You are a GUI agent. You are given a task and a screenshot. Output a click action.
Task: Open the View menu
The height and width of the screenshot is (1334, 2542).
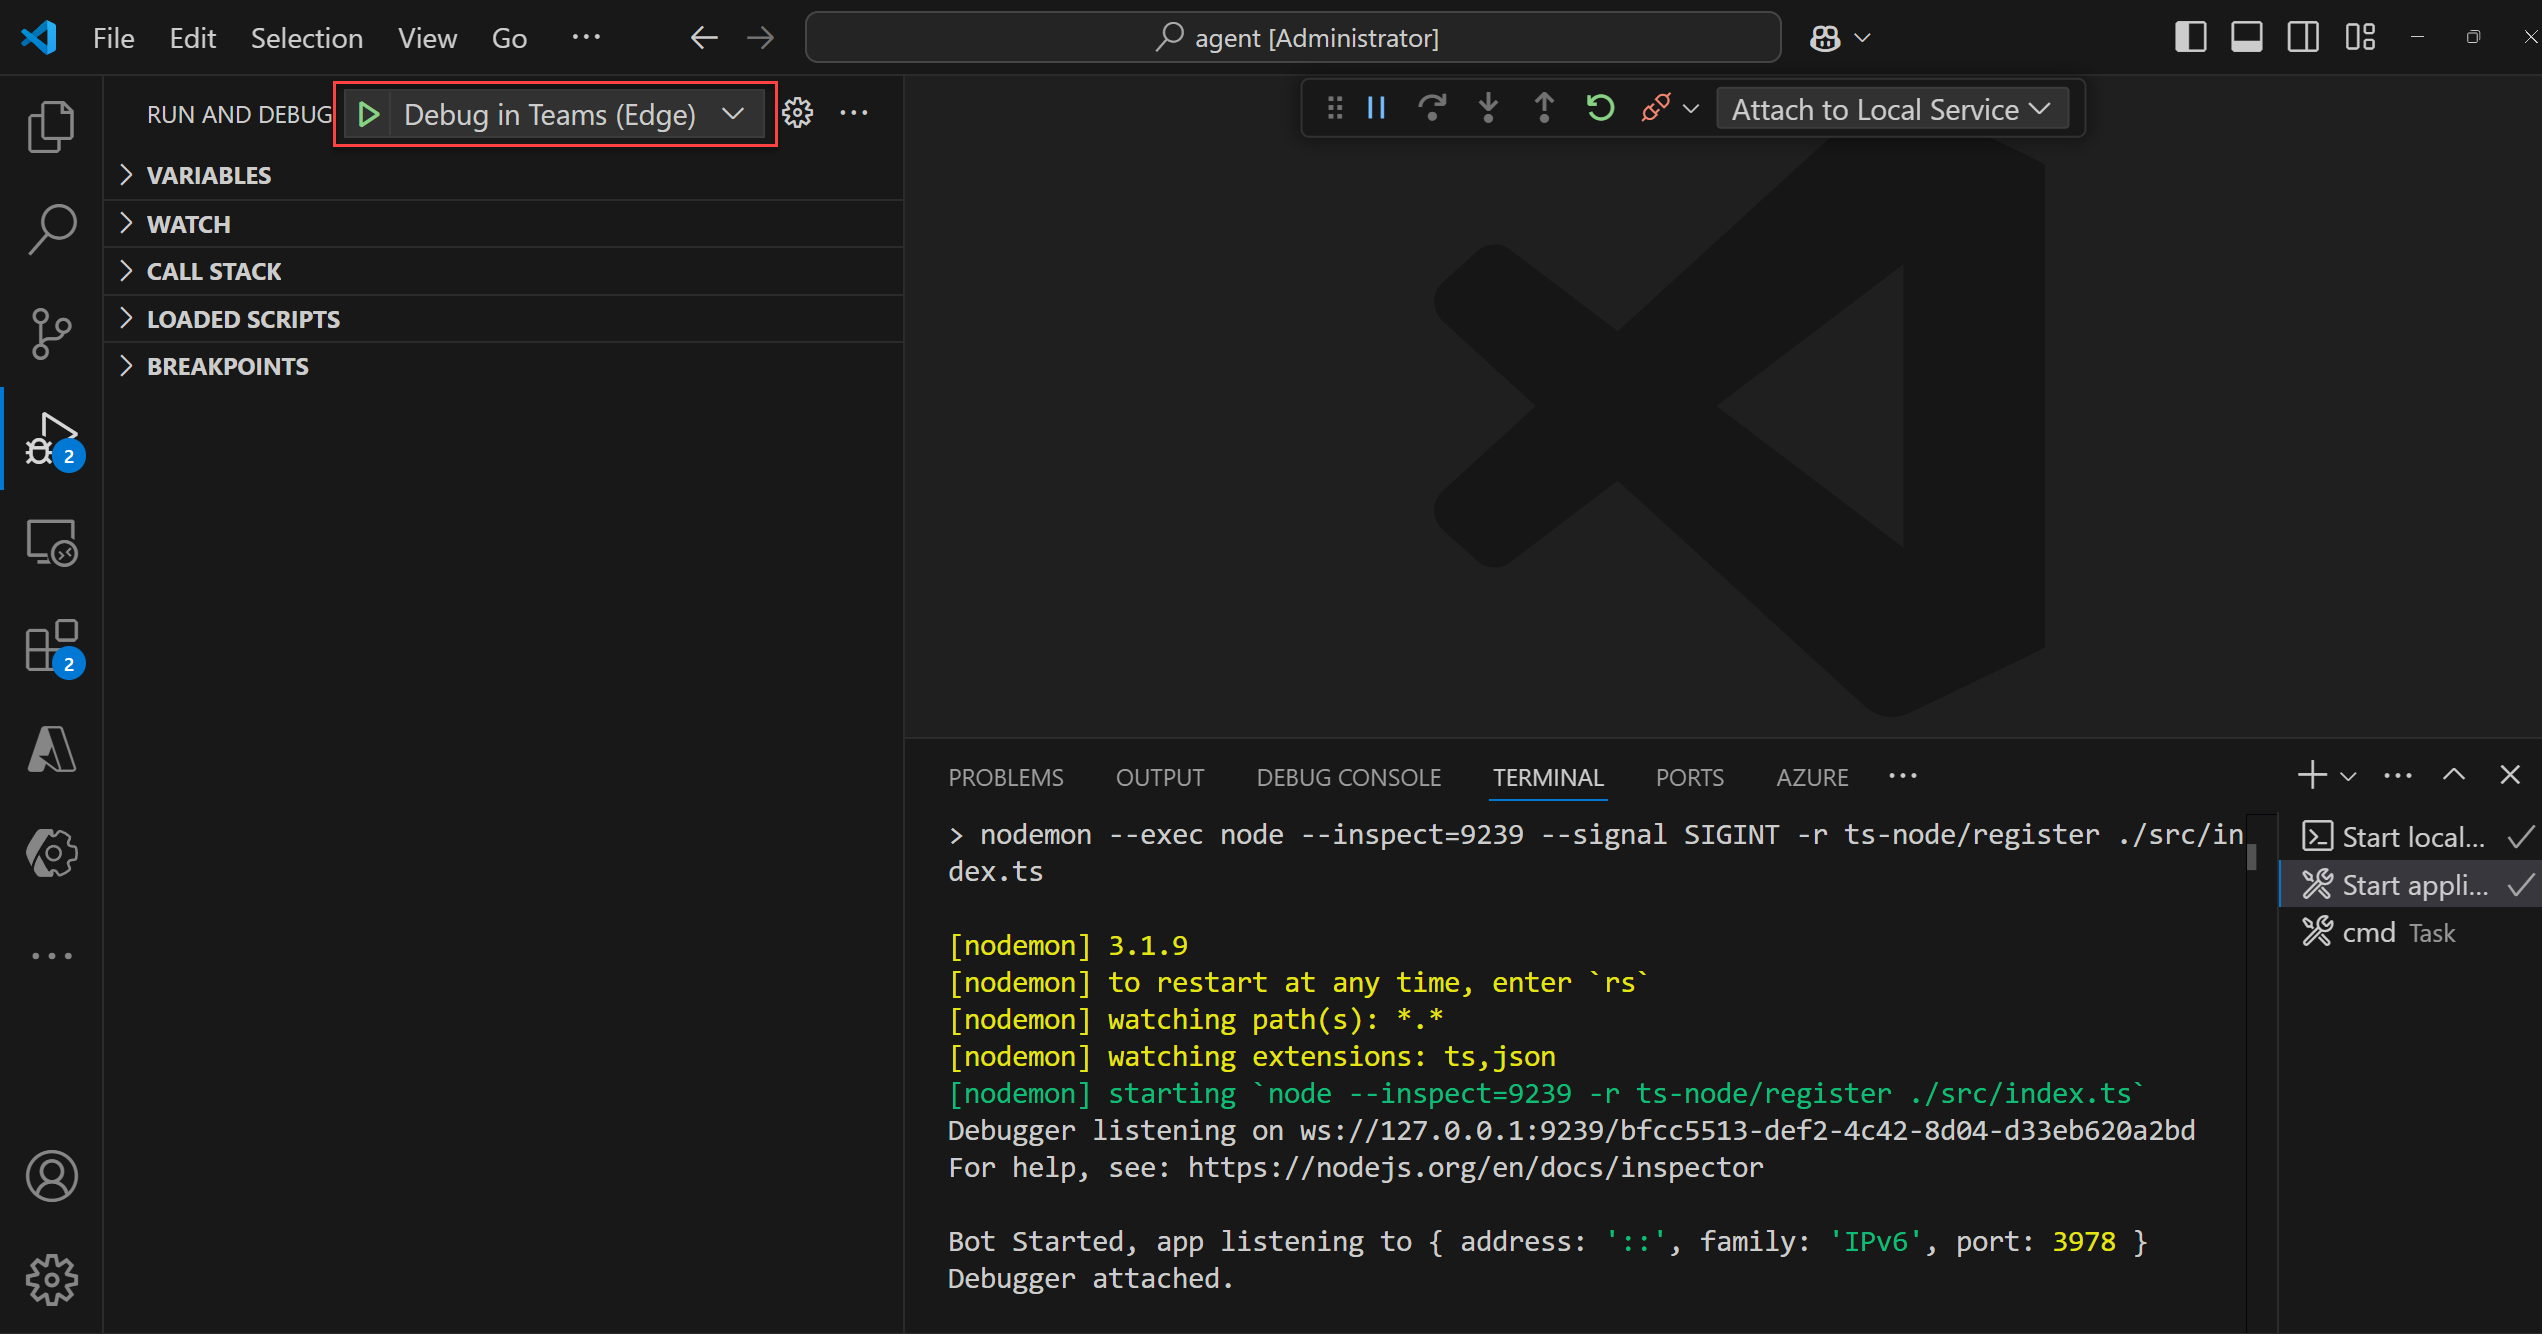(x=427, y=38)
